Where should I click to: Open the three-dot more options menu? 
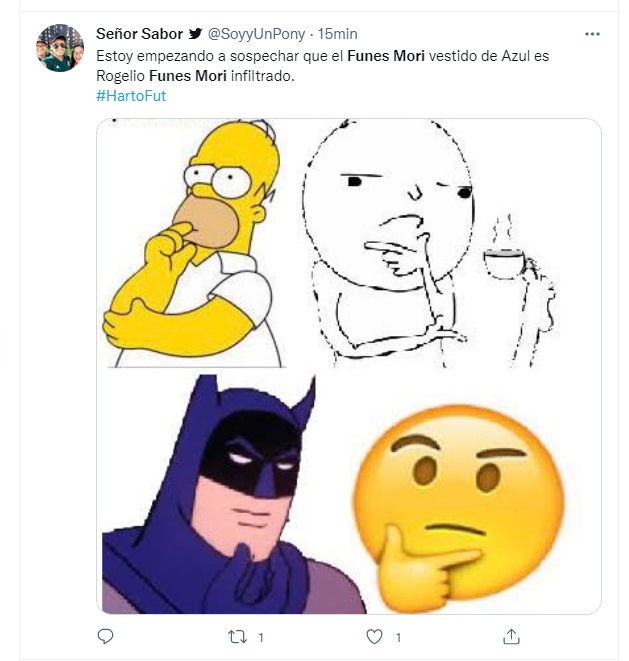click(x=592, y=34)
